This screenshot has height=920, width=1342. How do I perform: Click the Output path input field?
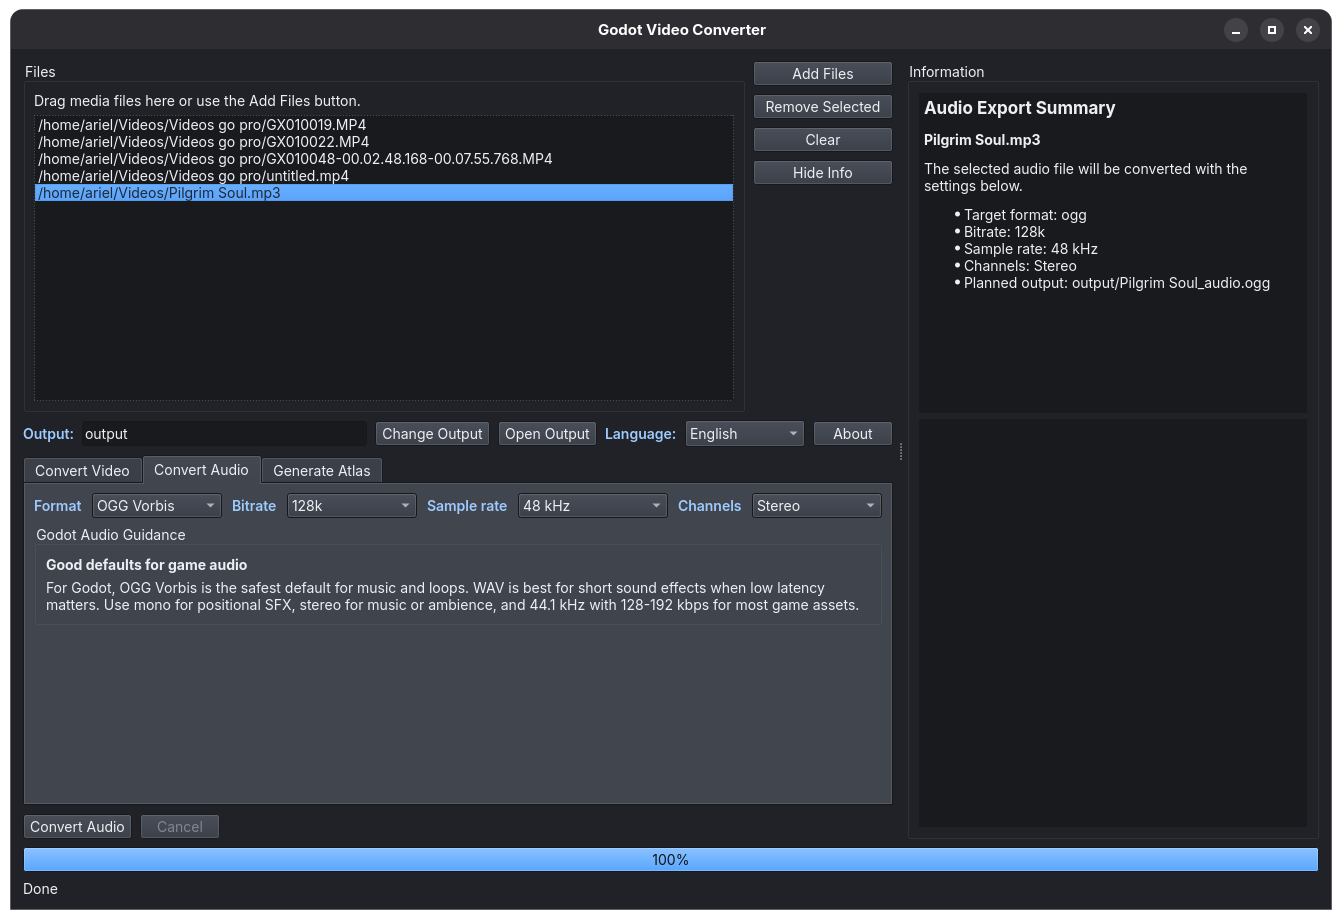coord(224,434)
